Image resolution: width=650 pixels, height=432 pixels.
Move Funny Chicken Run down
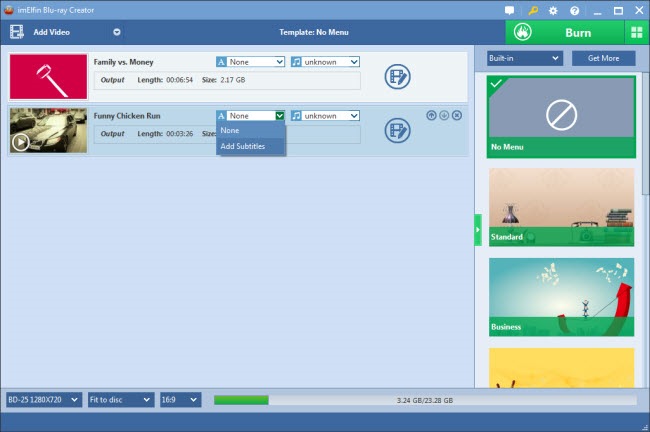click(x=444, y=115)
